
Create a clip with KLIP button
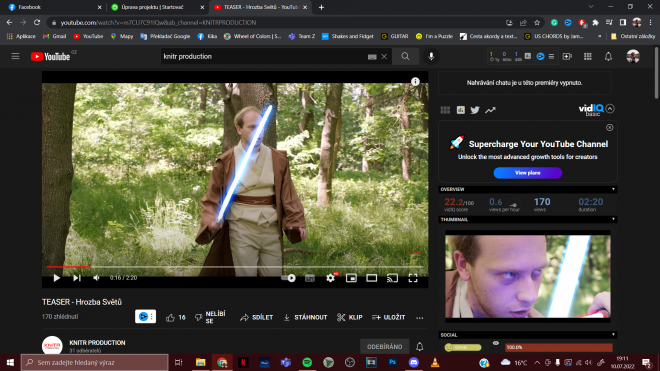tap(349, 318)
